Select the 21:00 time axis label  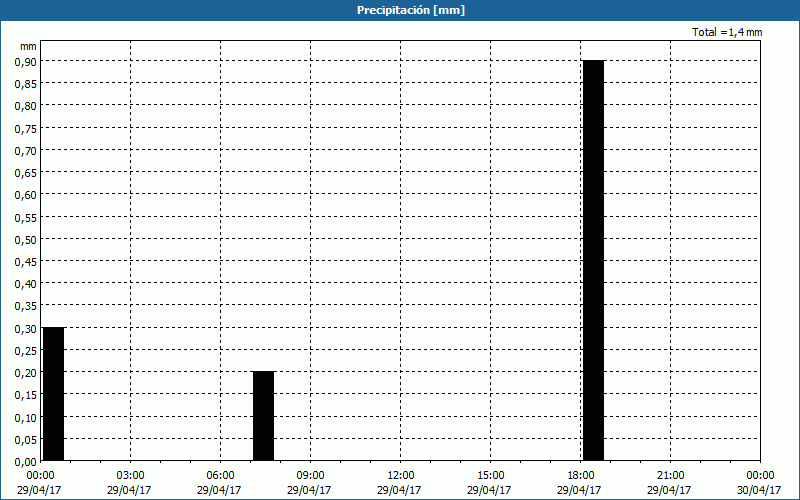pyautogui.click(x=670, y=476)
